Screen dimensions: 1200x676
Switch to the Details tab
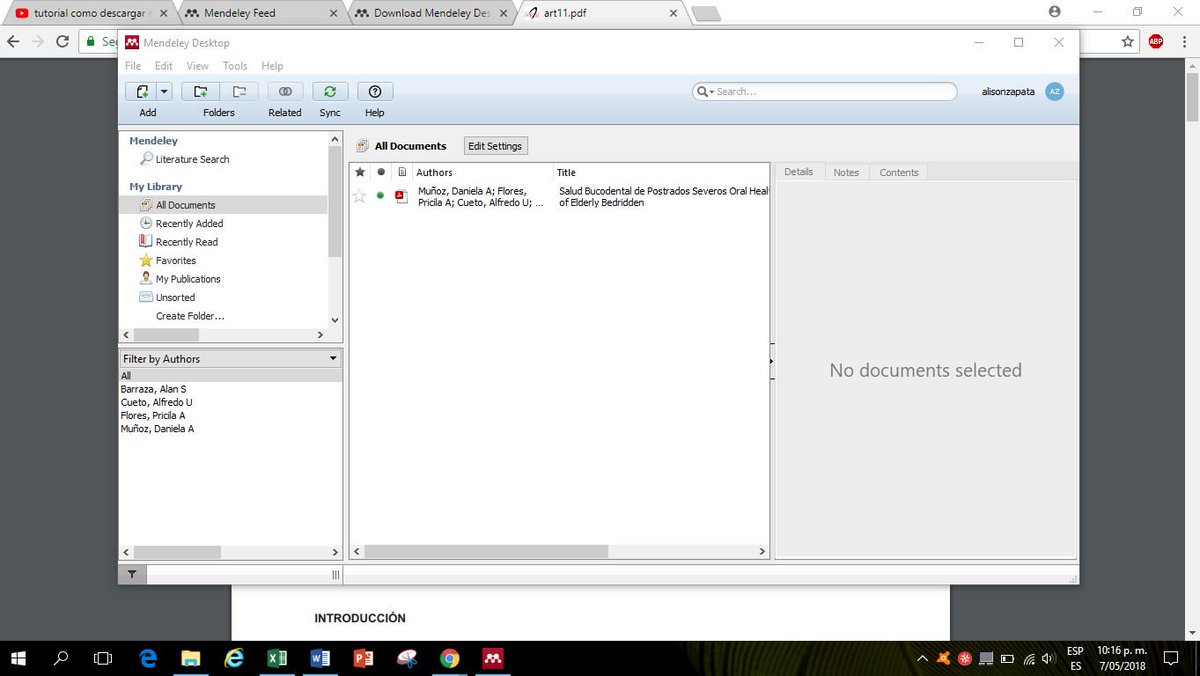click(799, 172)
